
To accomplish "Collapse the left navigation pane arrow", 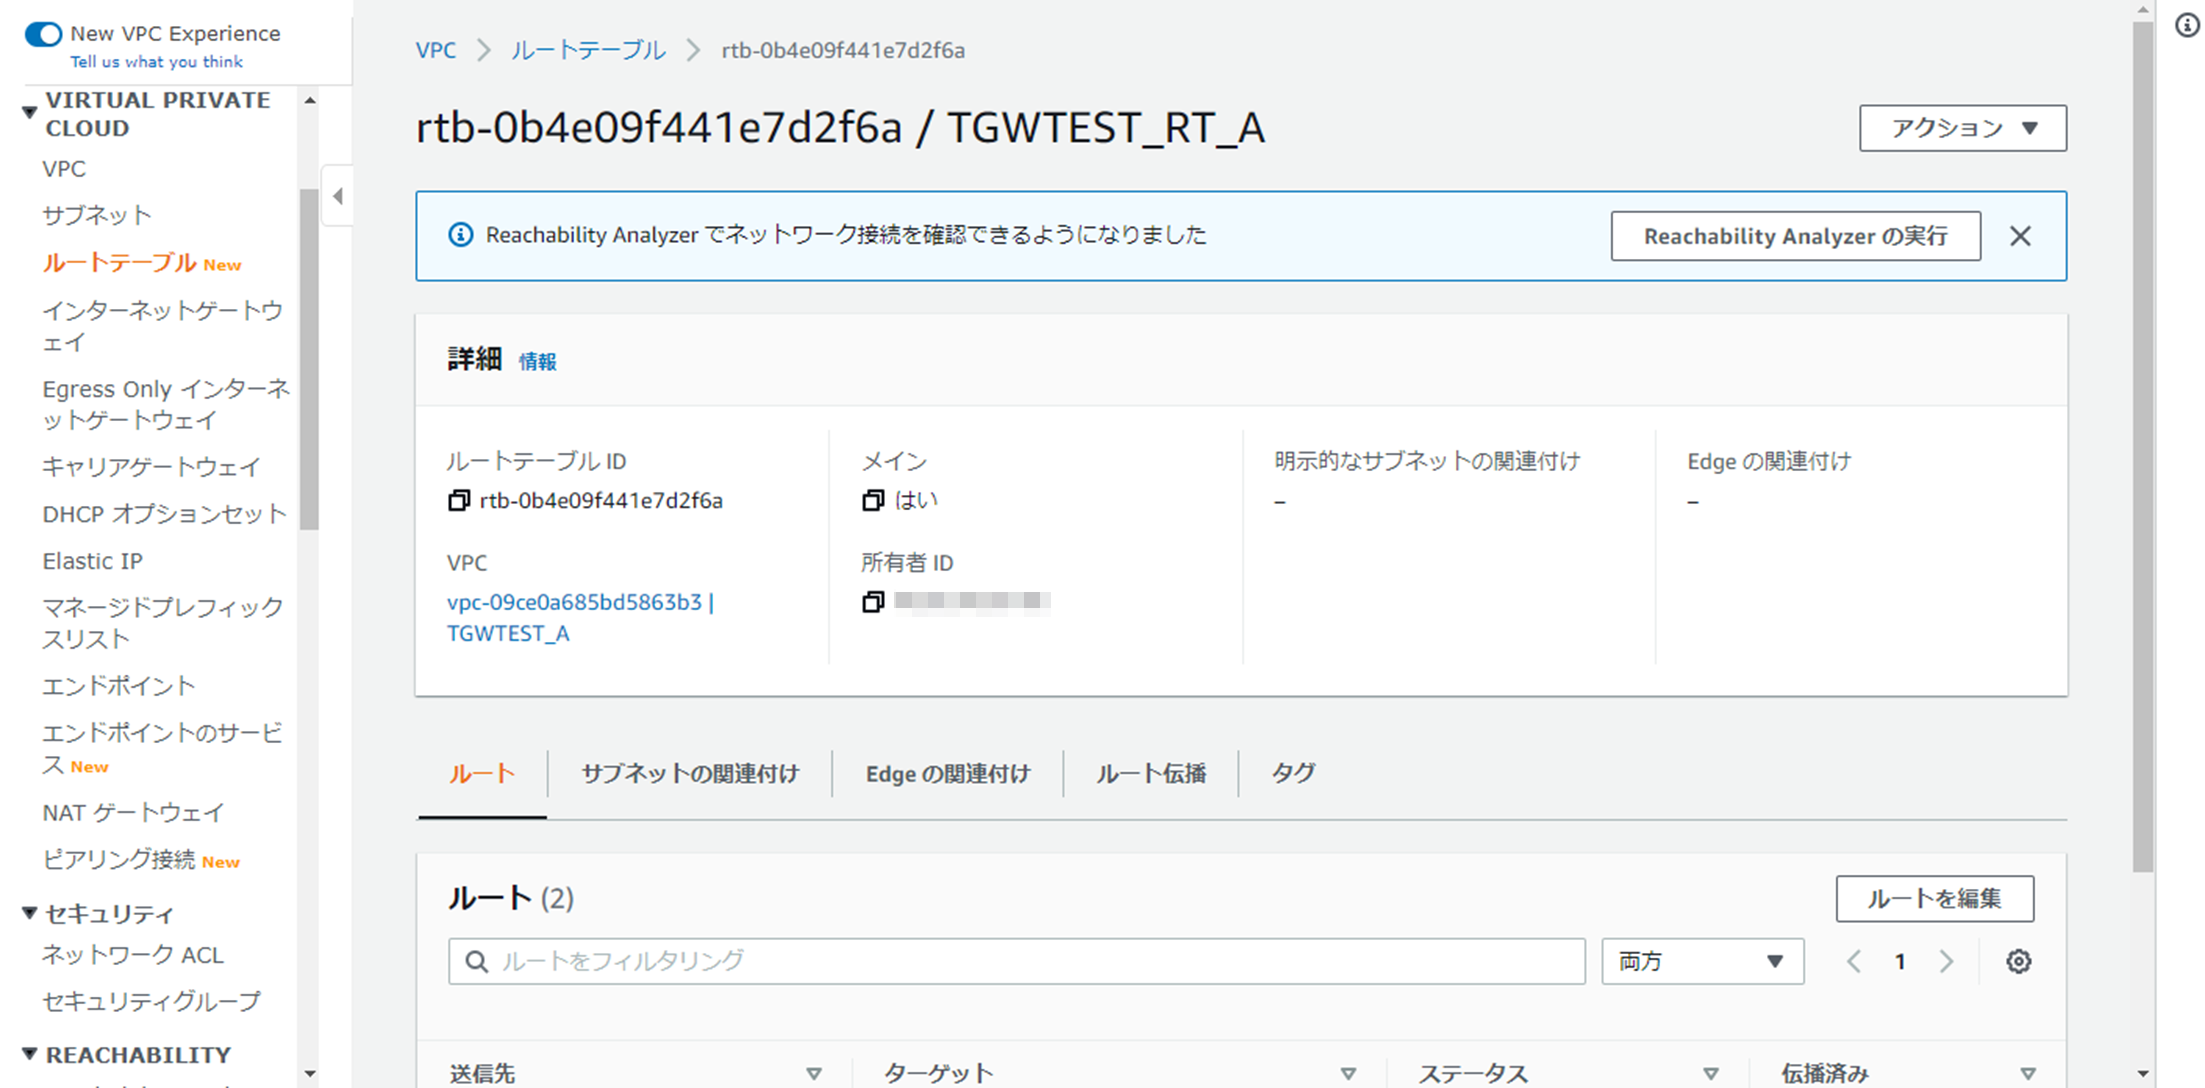I will tap(338, 196).
